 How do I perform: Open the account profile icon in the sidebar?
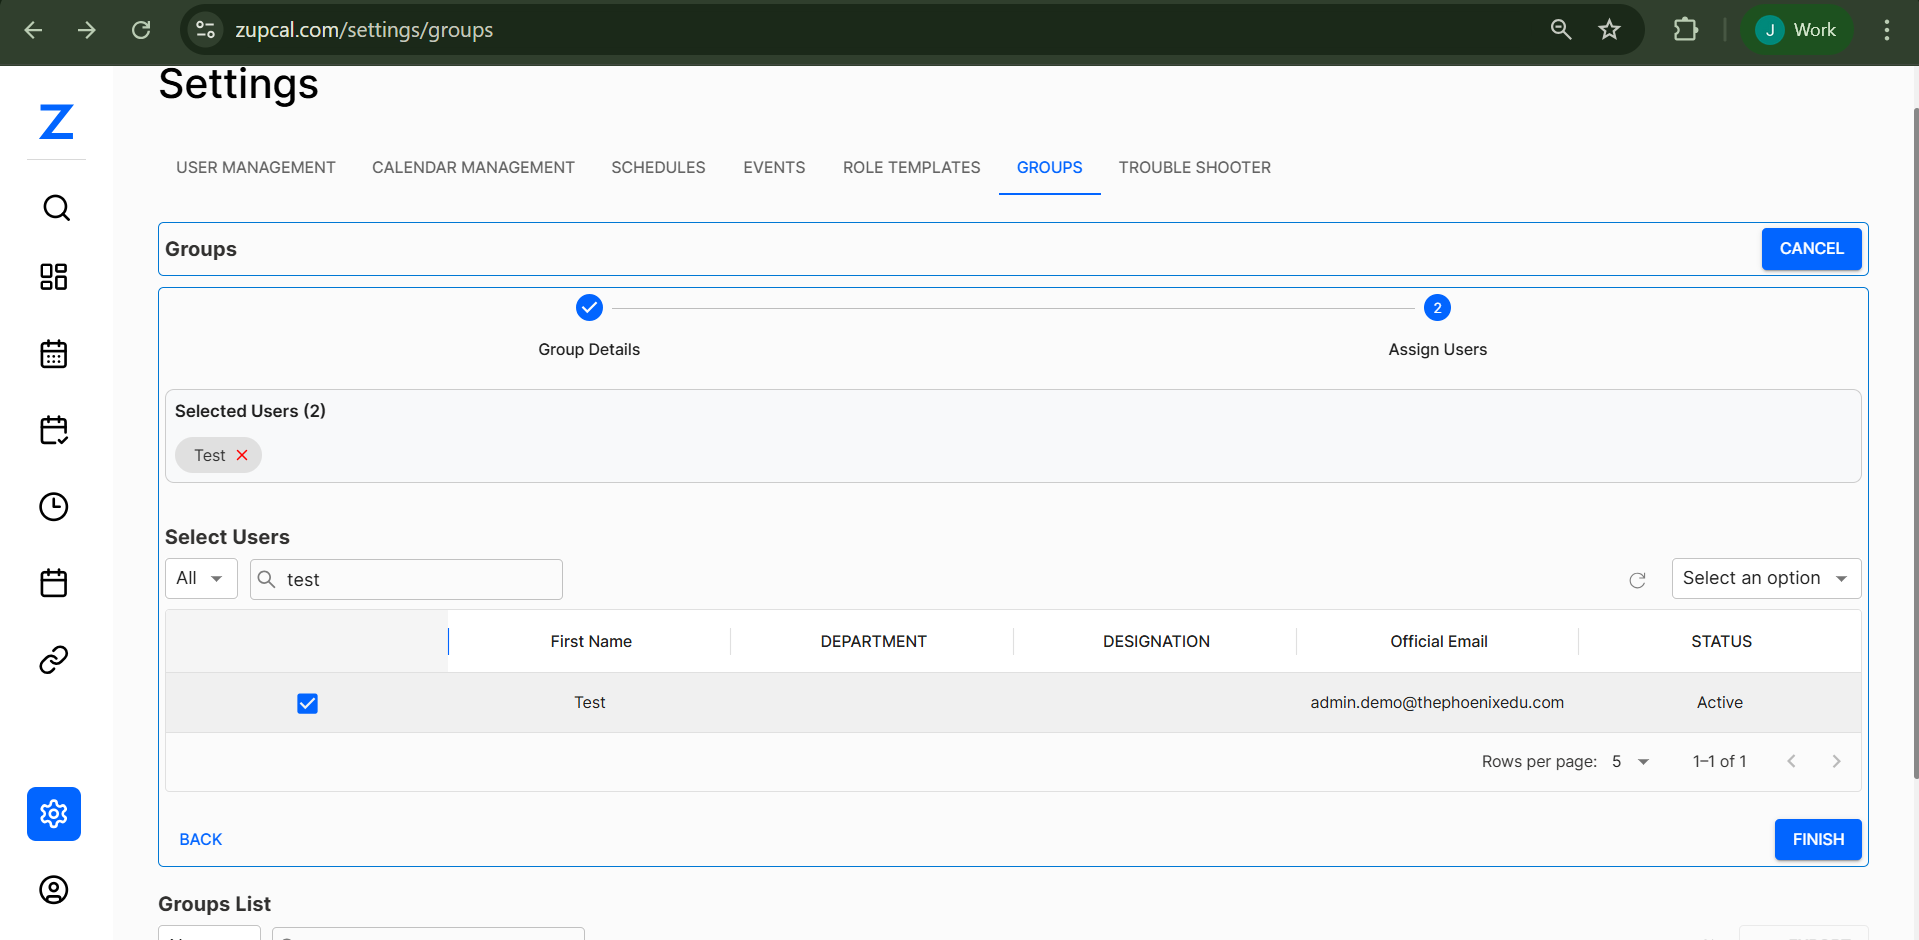(x=53, y=890)
